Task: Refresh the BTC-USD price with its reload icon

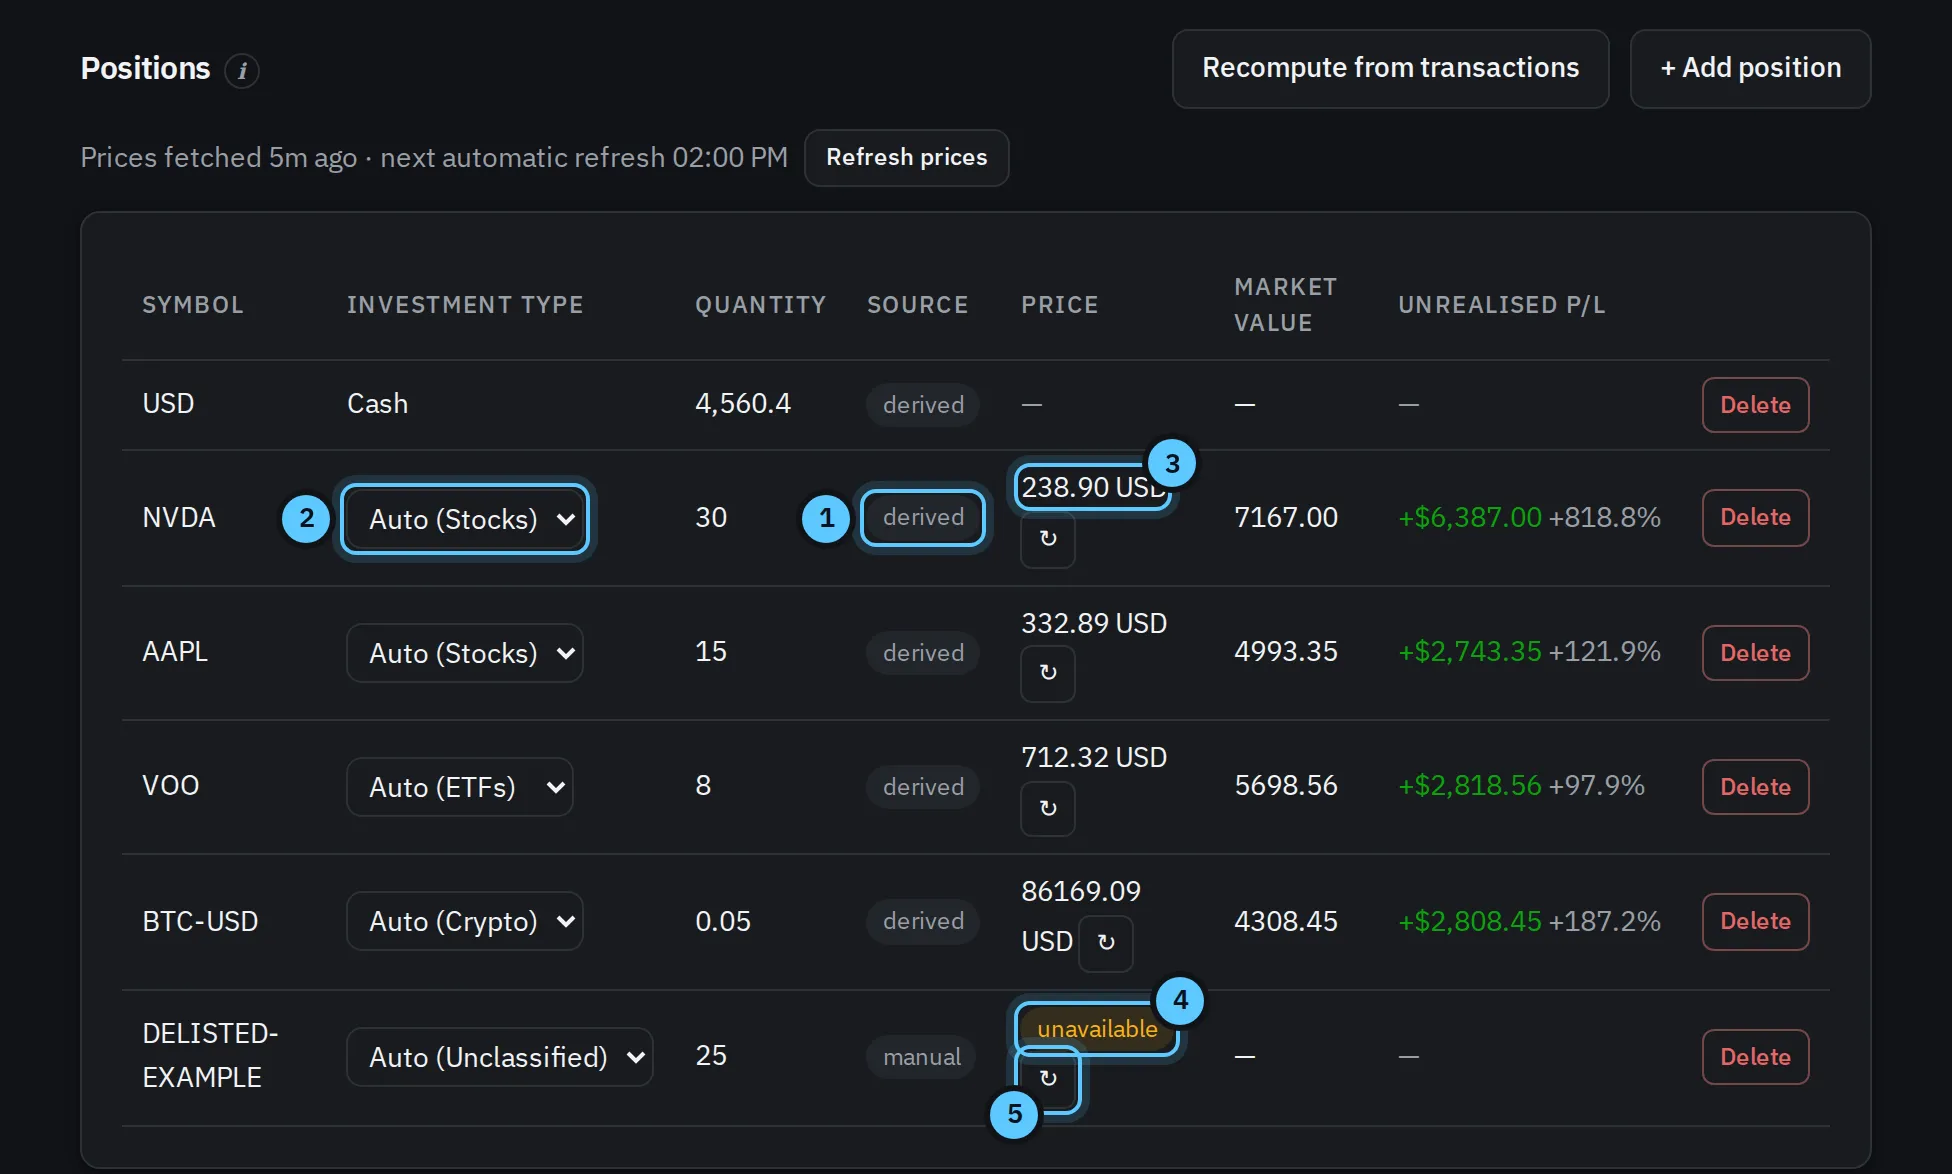Action: coord(1106,942)
